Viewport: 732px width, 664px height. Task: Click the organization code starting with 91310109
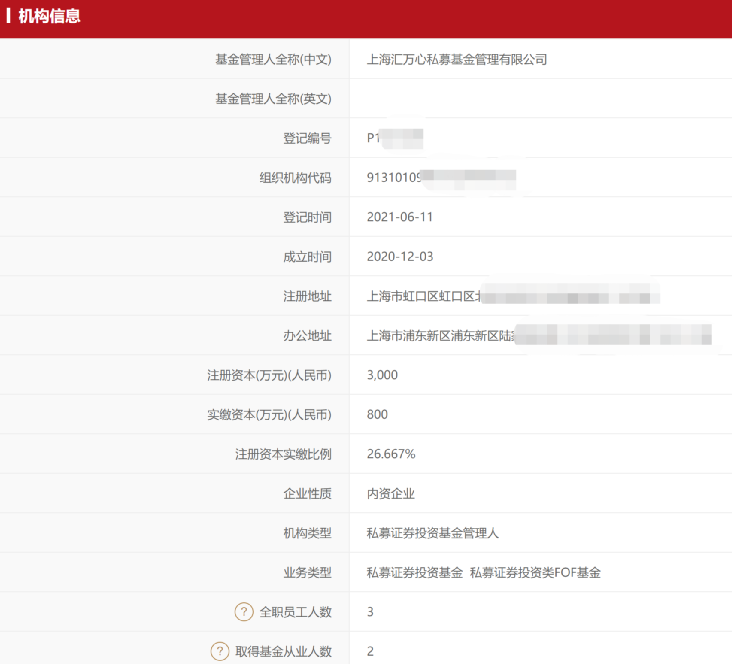(x=441, y=178)
